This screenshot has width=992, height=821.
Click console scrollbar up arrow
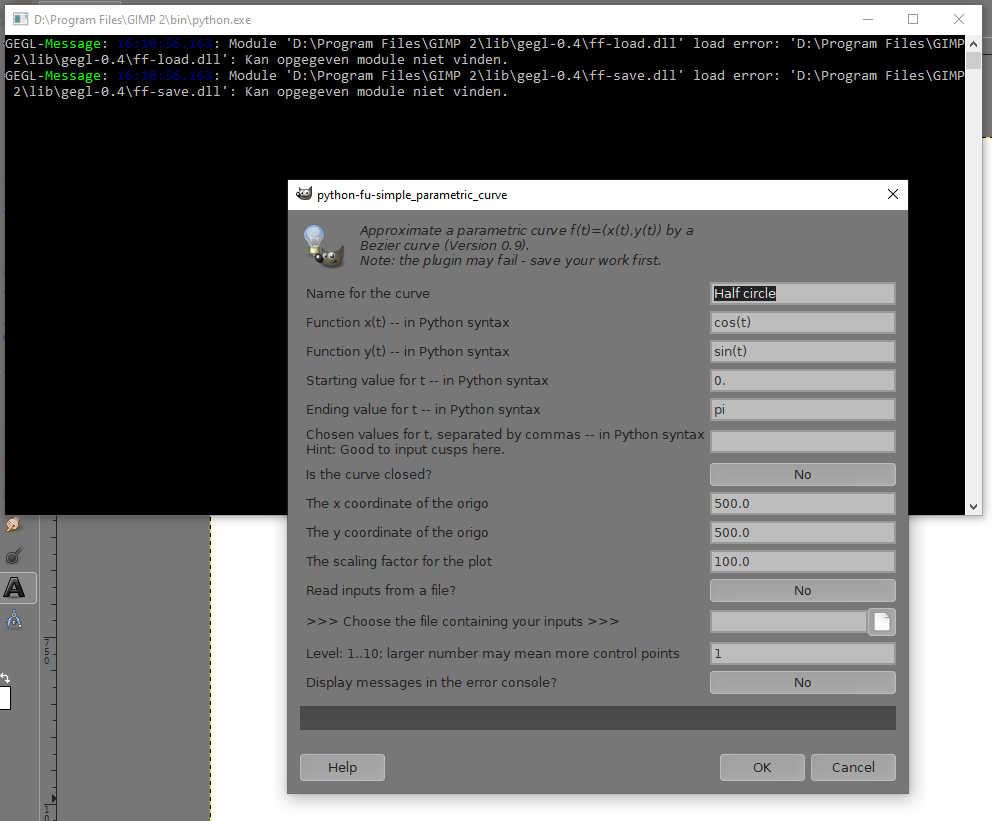[973, 44]
